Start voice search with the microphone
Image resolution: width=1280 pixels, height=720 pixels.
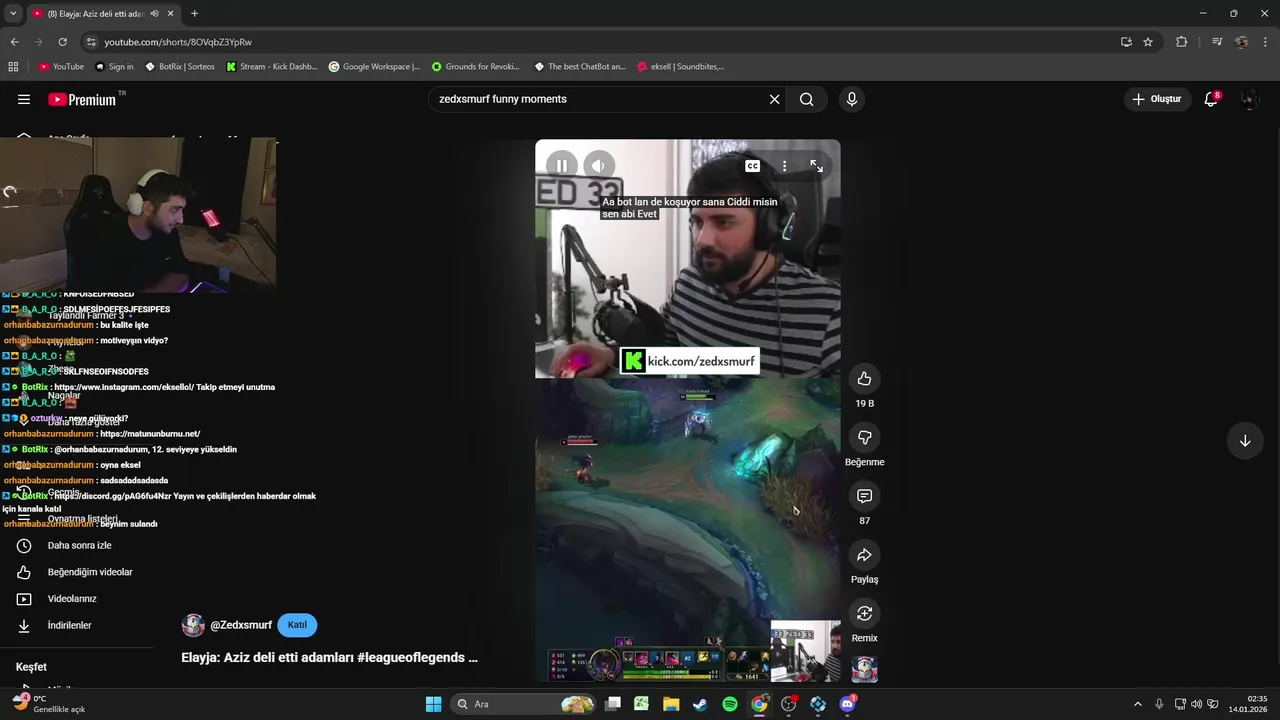(x=852, y=99)
